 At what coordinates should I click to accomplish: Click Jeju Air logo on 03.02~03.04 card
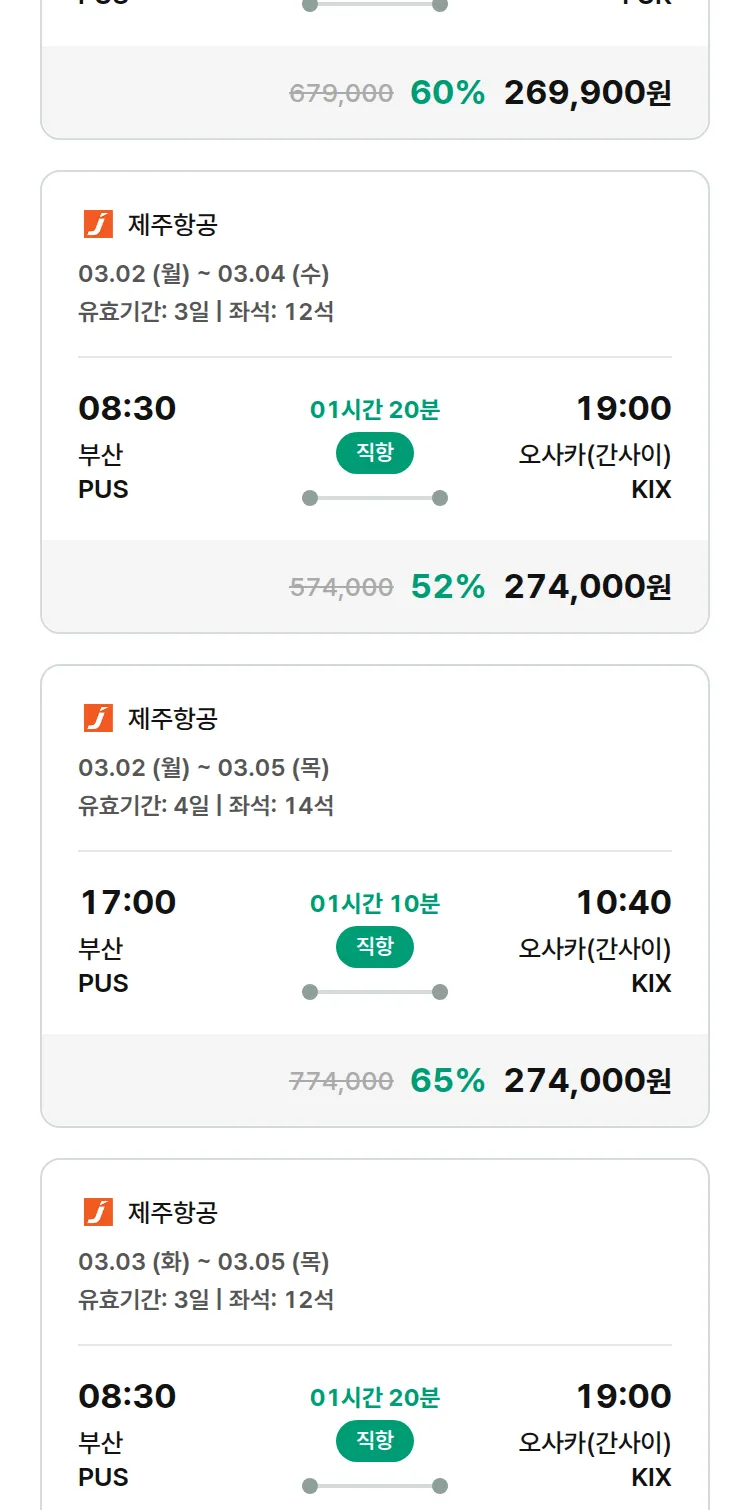pyautogui.click(x=98, y=224)
